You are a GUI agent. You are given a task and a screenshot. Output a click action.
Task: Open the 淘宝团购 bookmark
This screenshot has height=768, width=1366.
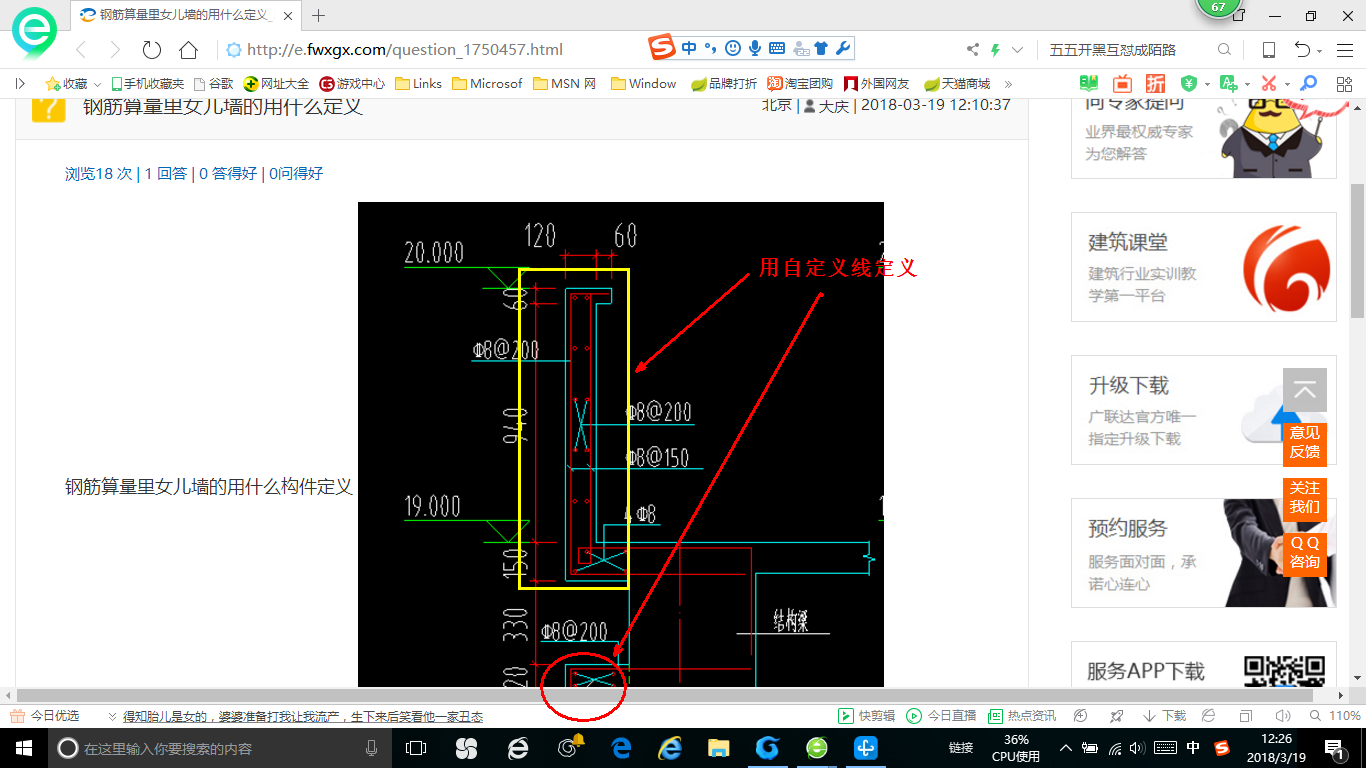pyautogui.click(x=800, y=84)
